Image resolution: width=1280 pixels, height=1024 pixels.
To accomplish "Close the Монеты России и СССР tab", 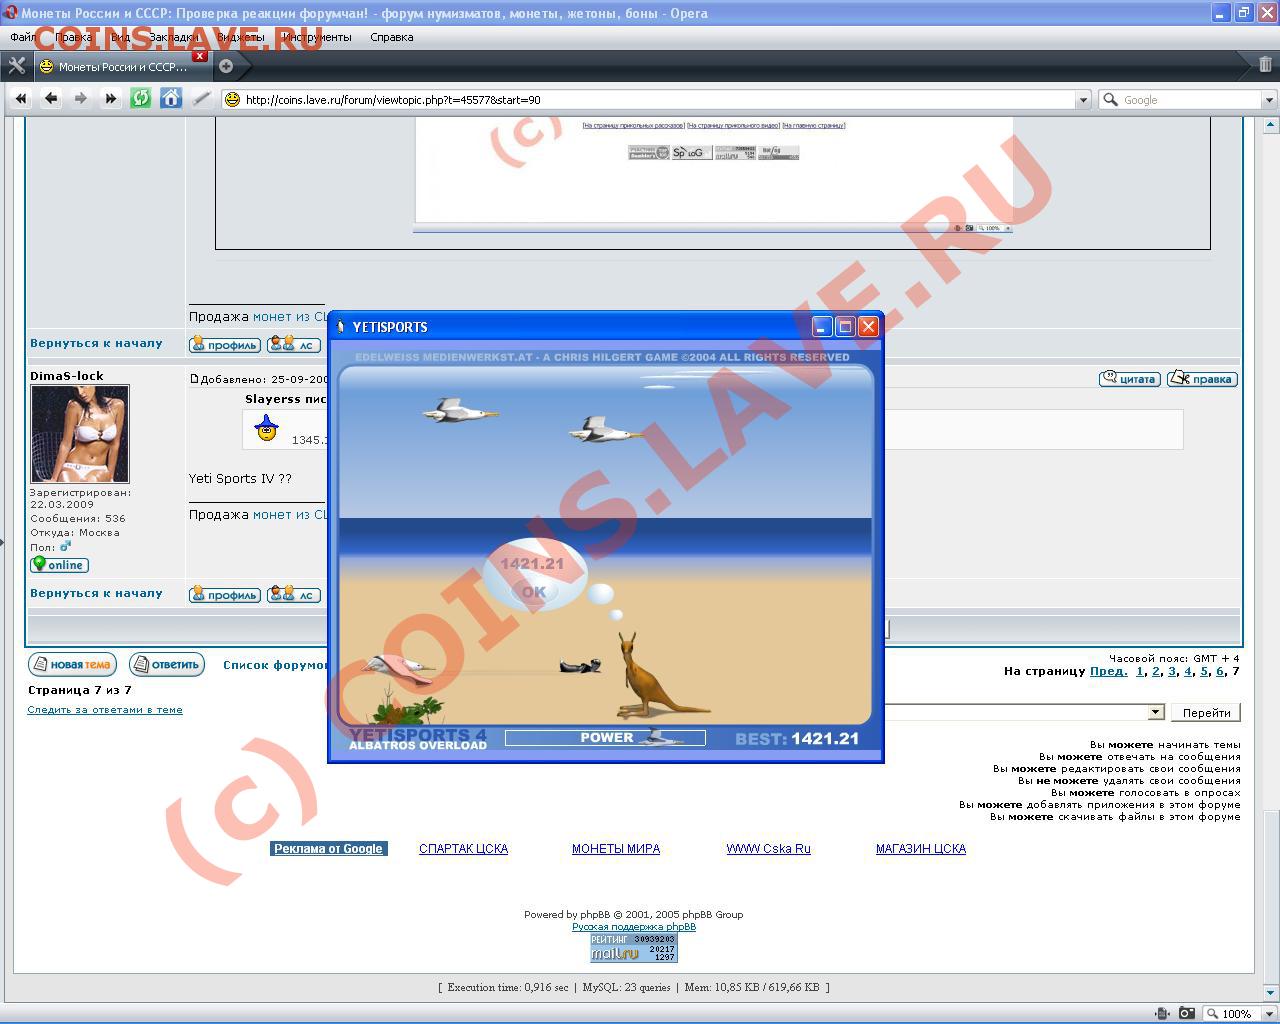I will tap(200, 57).
